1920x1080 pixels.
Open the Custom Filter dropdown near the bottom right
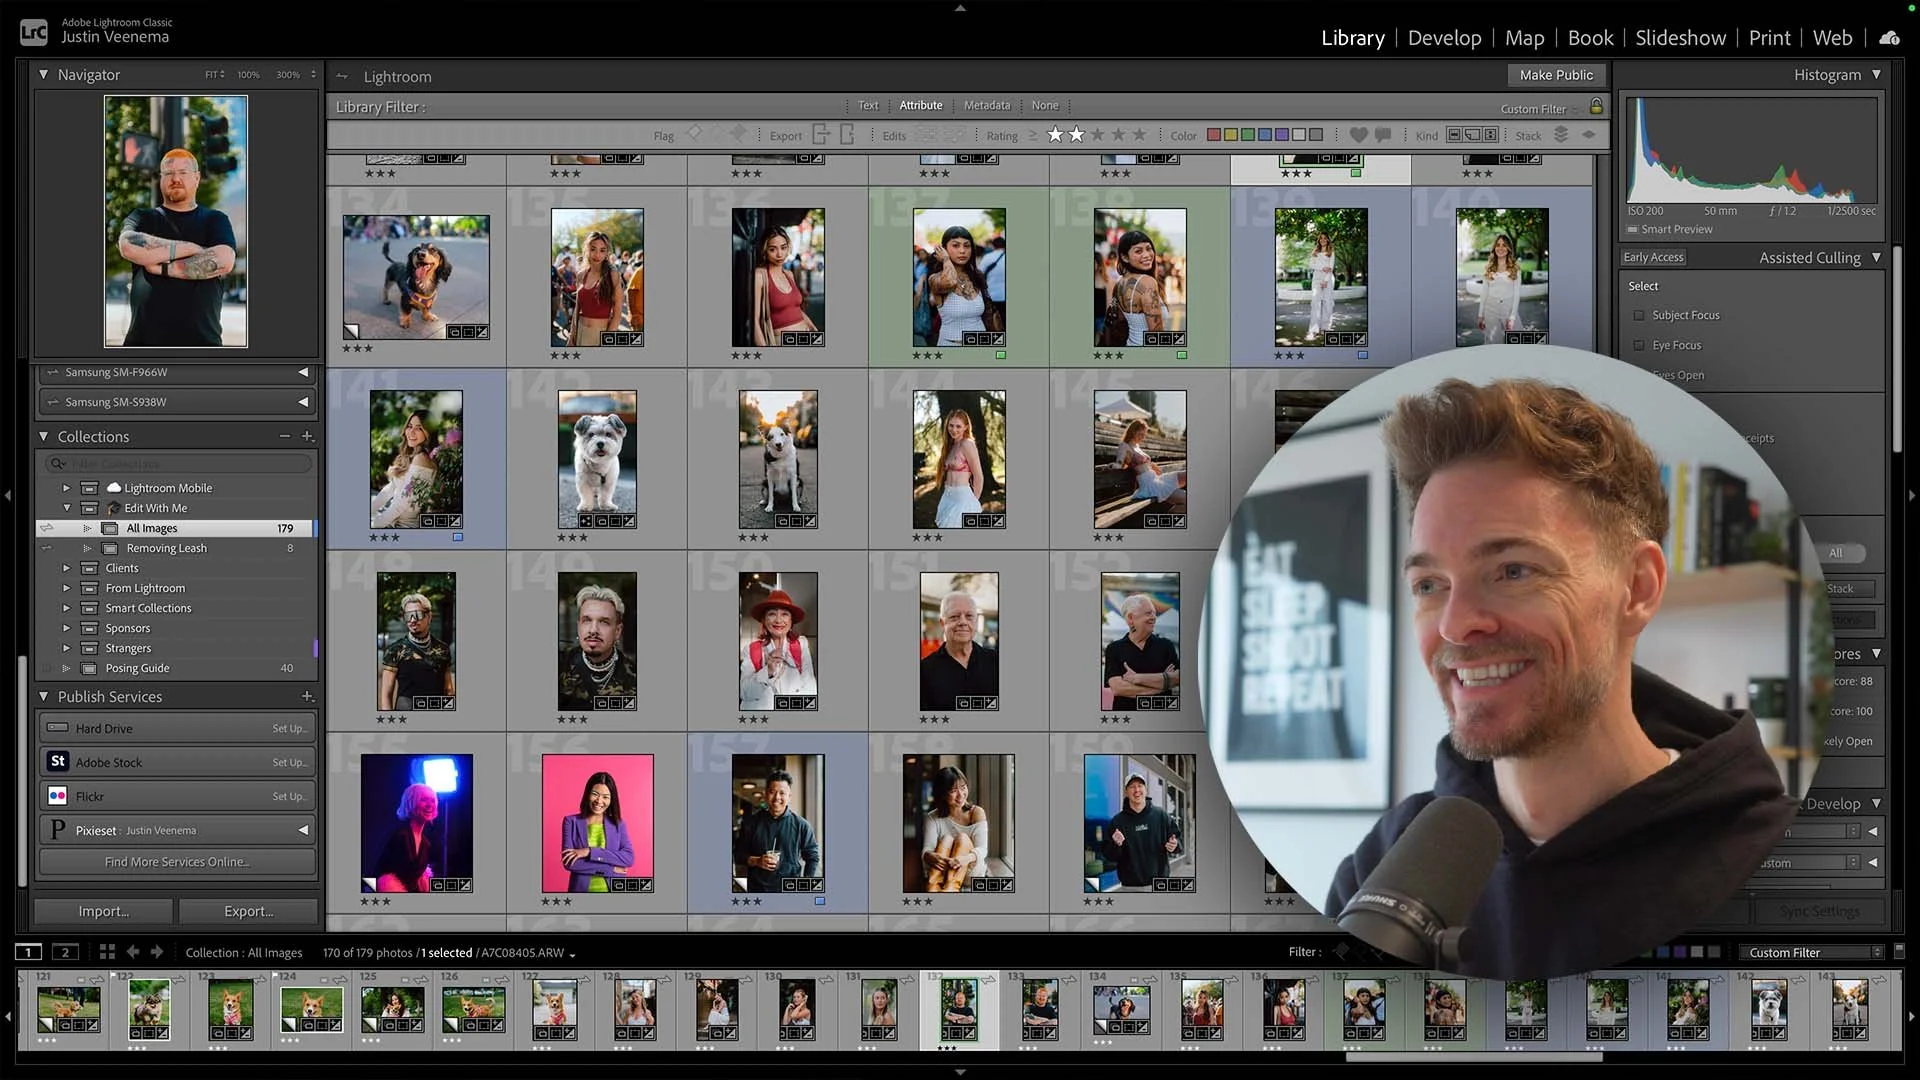point(1810,952)
